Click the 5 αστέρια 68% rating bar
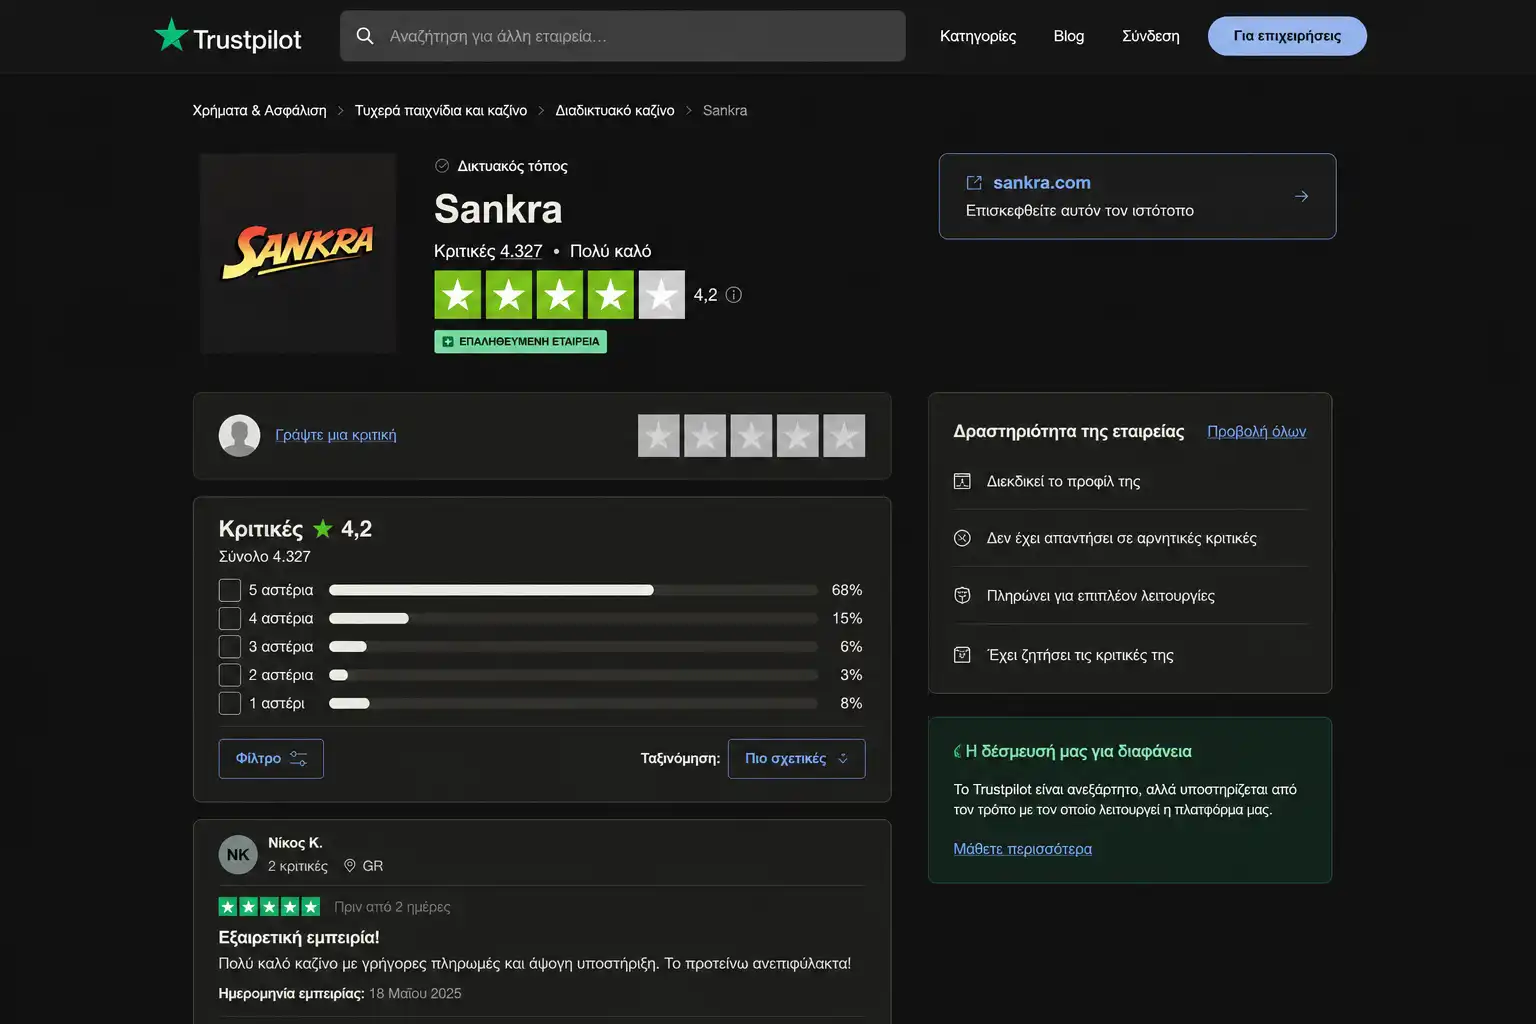Viewport: 1536px width, 1024px height. coord(573,590)
